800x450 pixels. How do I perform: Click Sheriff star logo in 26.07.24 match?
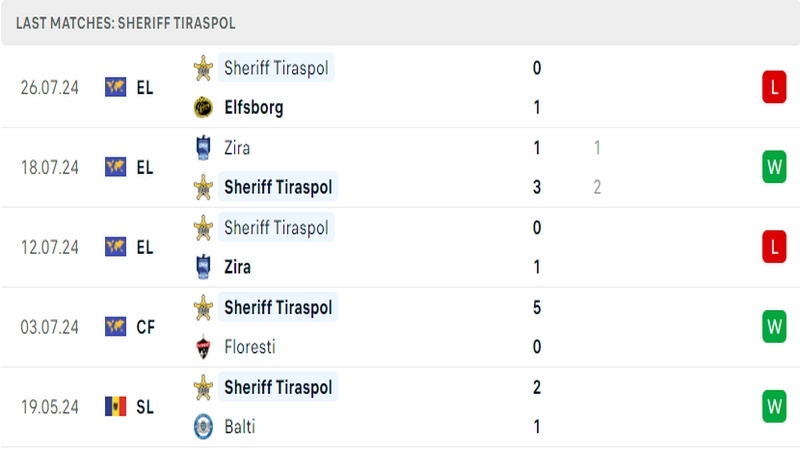point(203,68)
